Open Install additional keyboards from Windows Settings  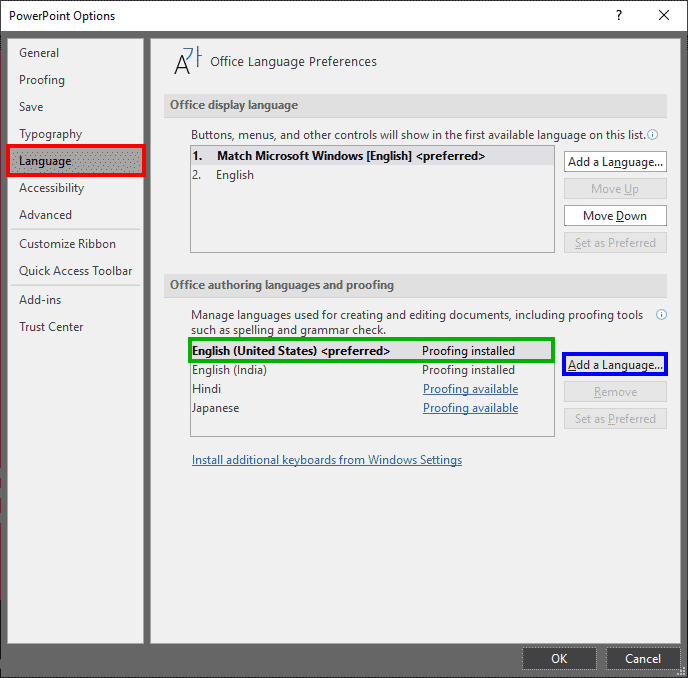click(327, 460)
